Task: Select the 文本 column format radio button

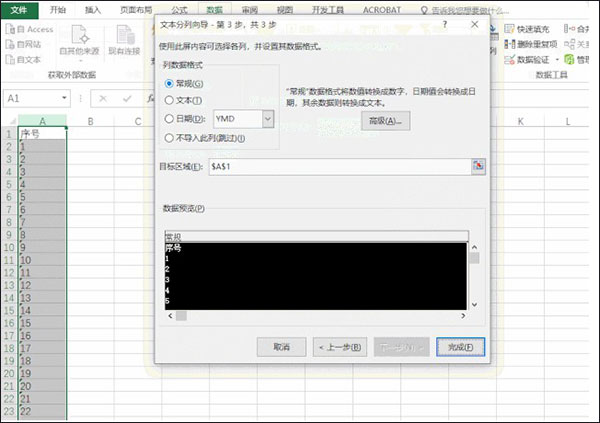Action: click(x=168, y=100)
